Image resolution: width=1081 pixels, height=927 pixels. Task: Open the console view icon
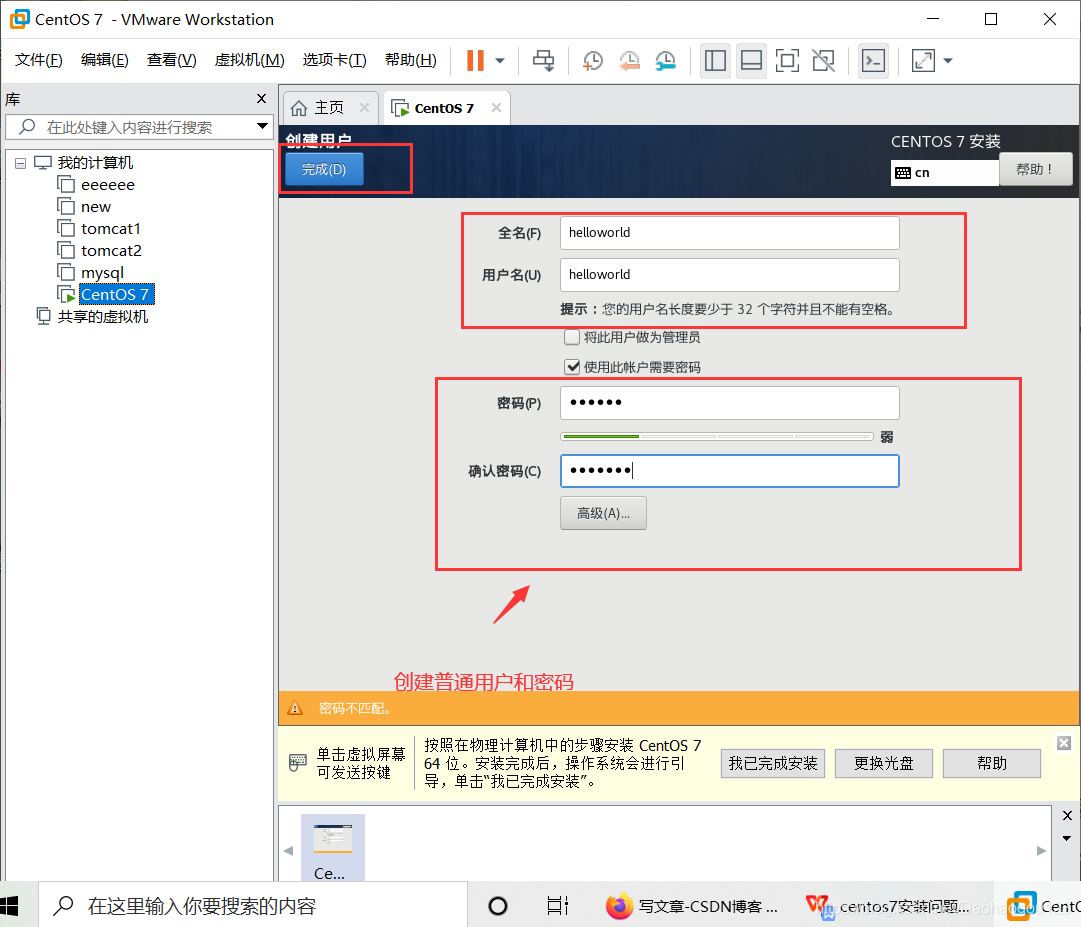point(873,61)
